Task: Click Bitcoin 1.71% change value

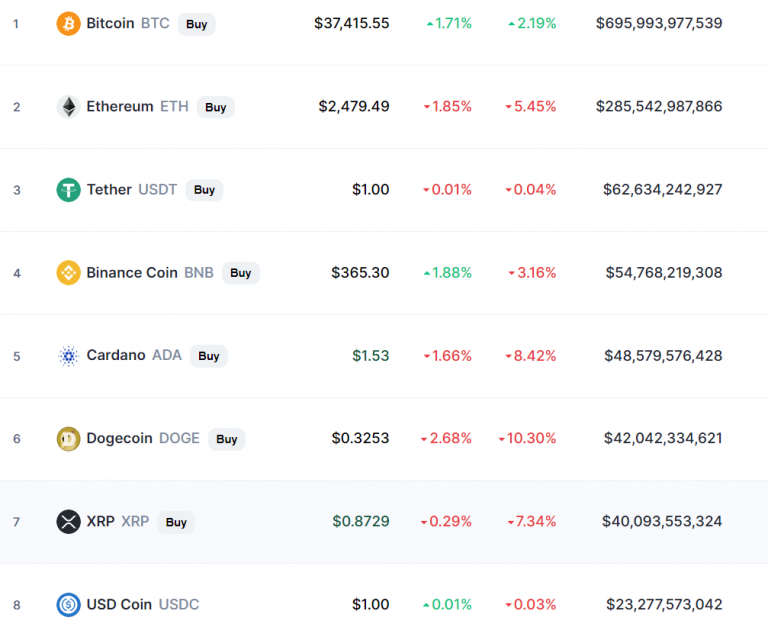Action: click(x=449, y=23)
